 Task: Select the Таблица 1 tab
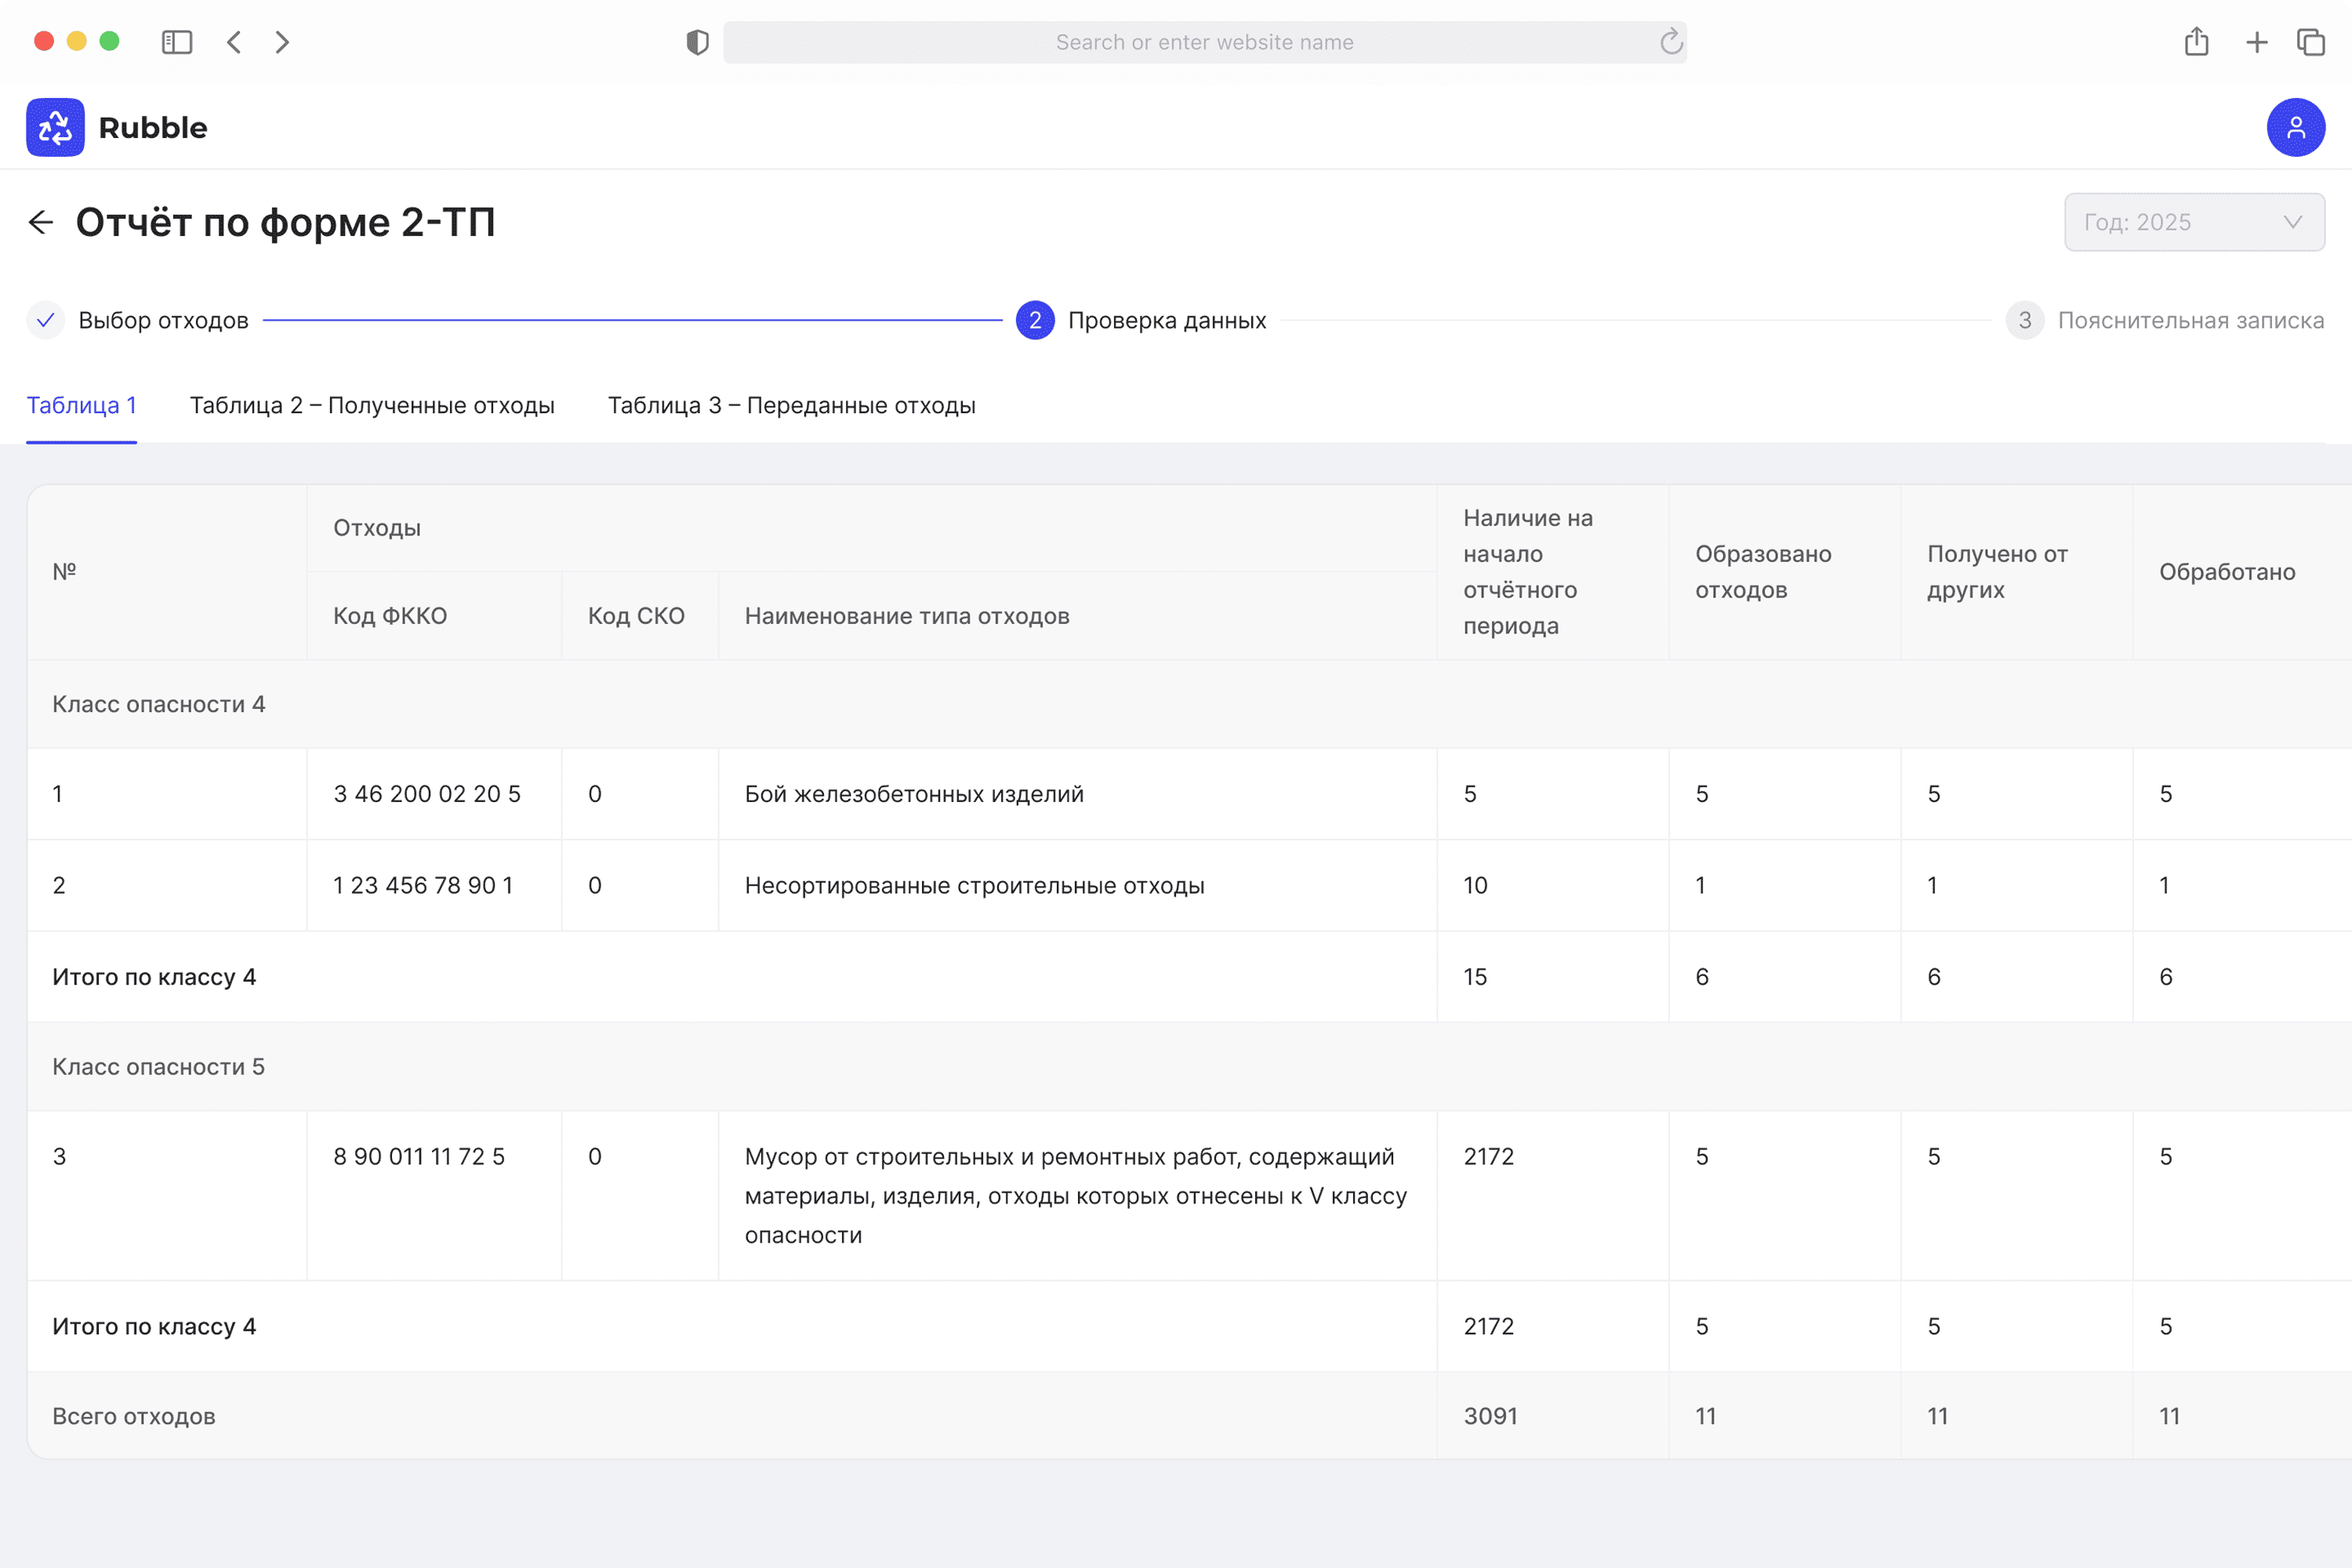click(81, 405)
